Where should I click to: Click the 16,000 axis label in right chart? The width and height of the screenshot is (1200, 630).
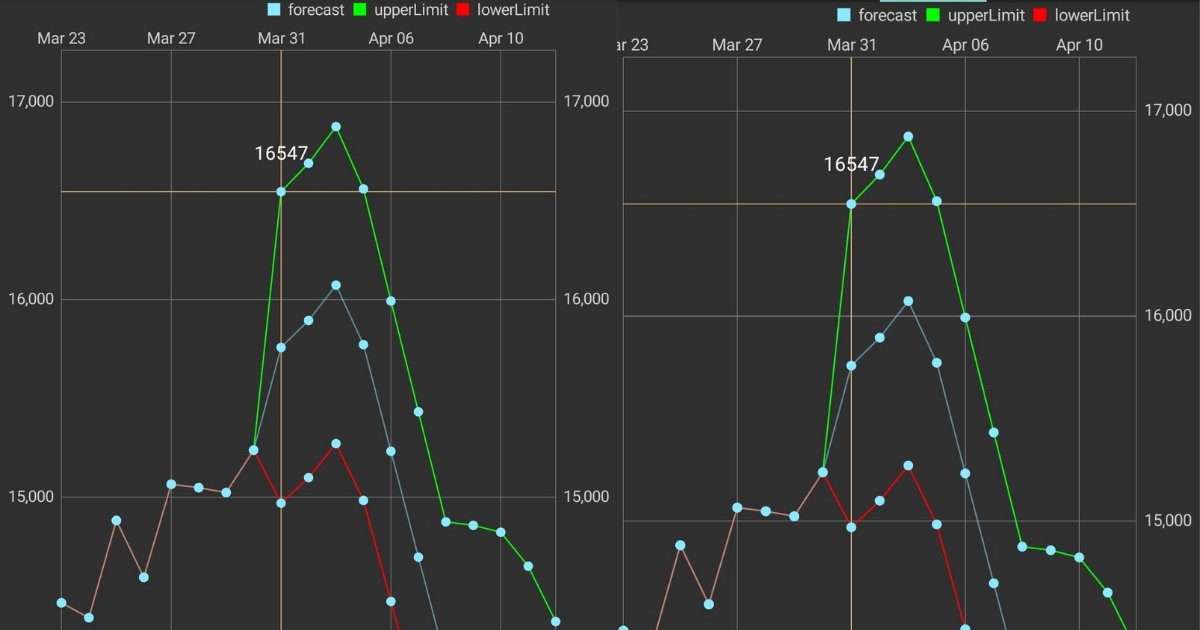click(1168, 315)
